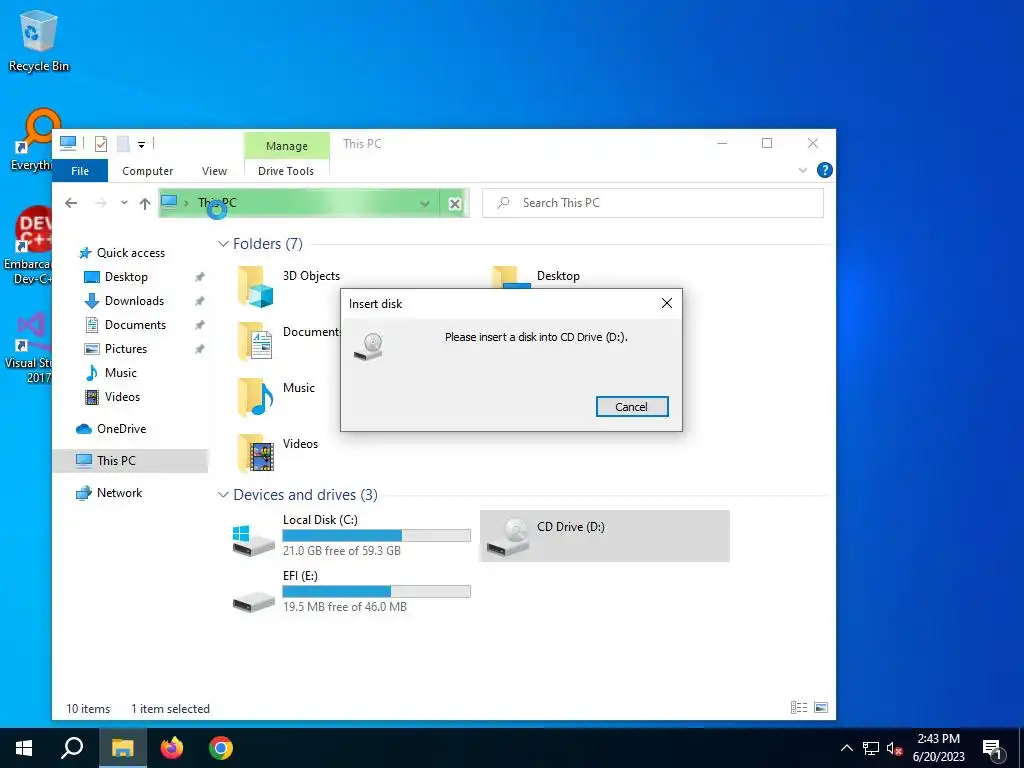Open the Windows Start menu
Viewport: 1024px width, 768px height.
click(24, 748)
